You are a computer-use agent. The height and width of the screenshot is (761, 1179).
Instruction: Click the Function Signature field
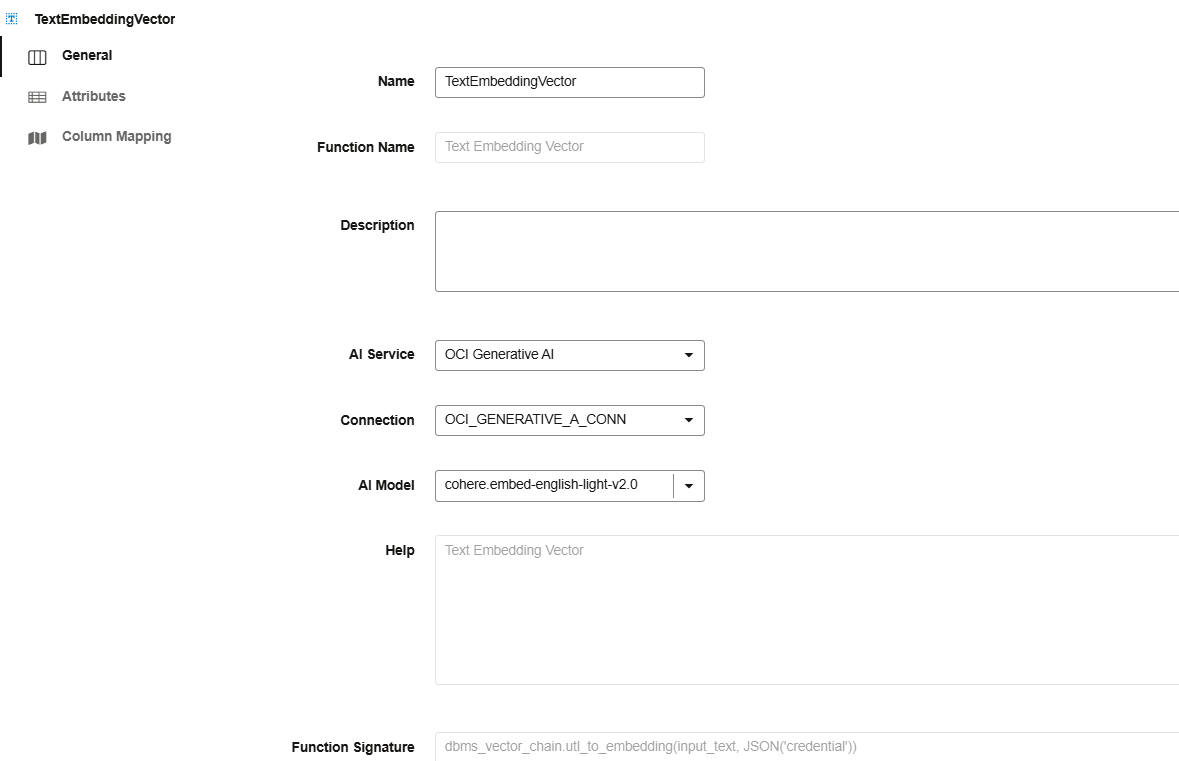click(x=806, y=747)
